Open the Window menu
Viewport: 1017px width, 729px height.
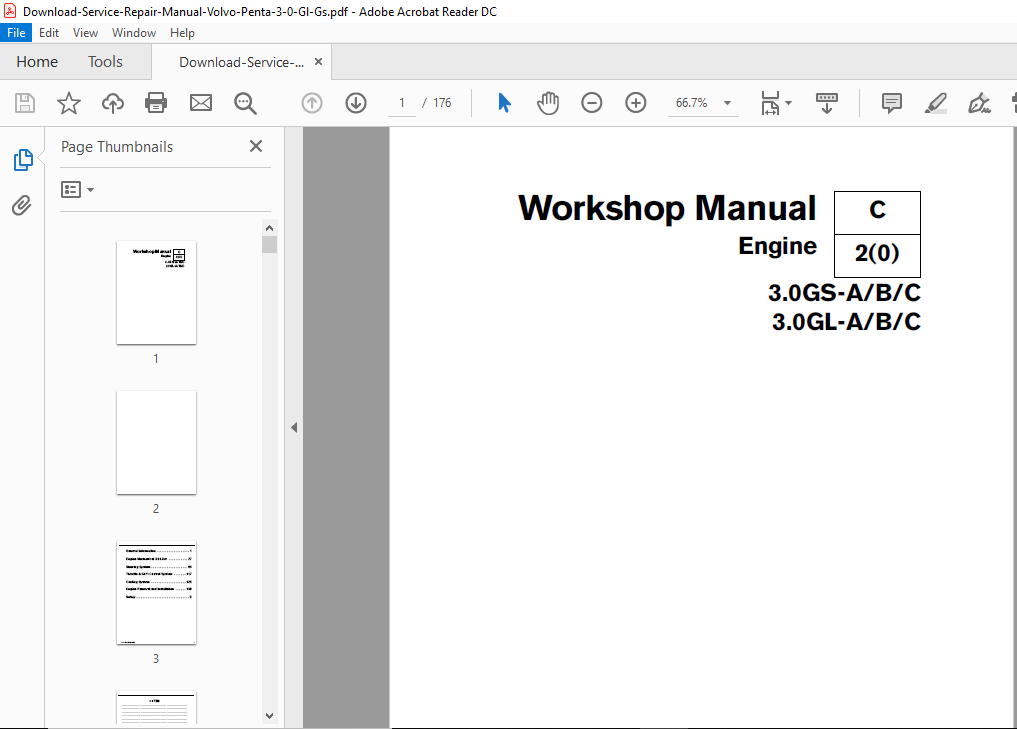coord(134,32)
